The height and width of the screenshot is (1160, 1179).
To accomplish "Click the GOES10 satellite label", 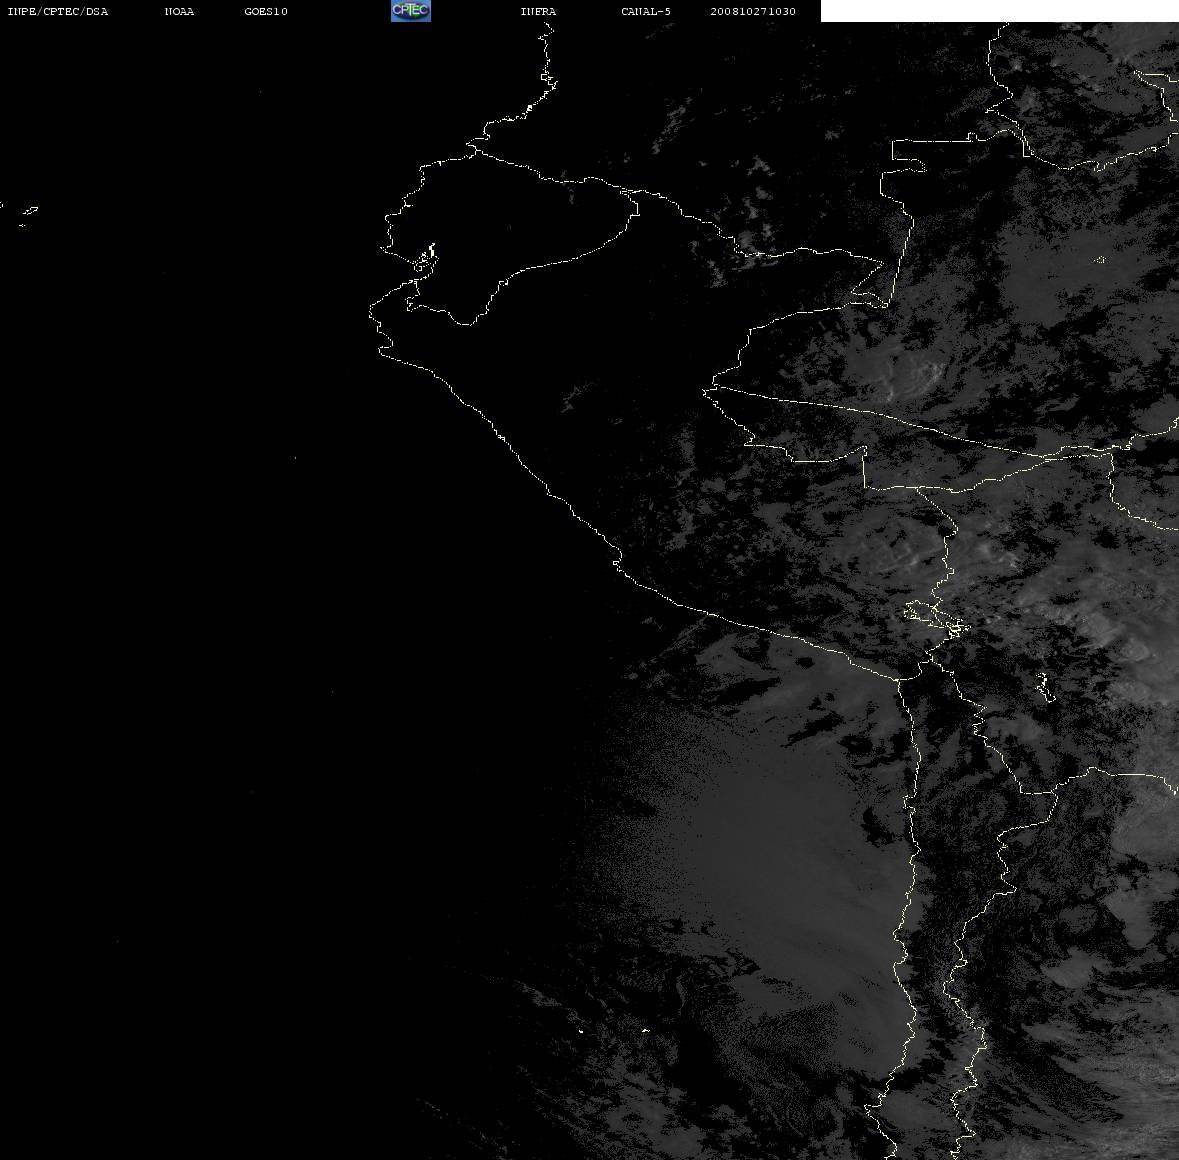I will coord(266,11).
